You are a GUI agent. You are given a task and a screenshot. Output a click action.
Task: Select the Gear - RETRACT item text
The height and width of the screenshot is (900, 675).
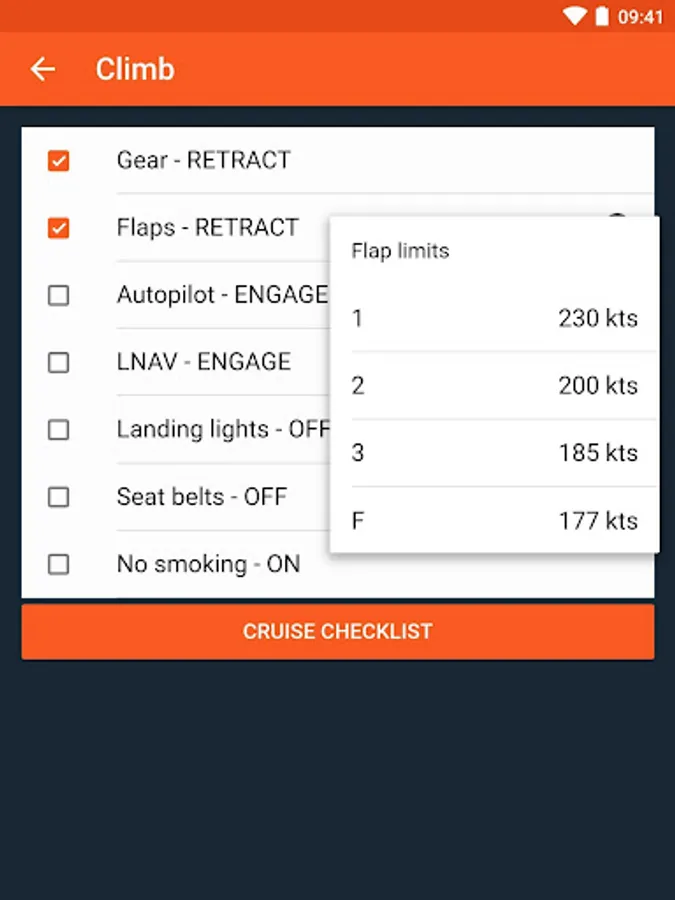204,160
